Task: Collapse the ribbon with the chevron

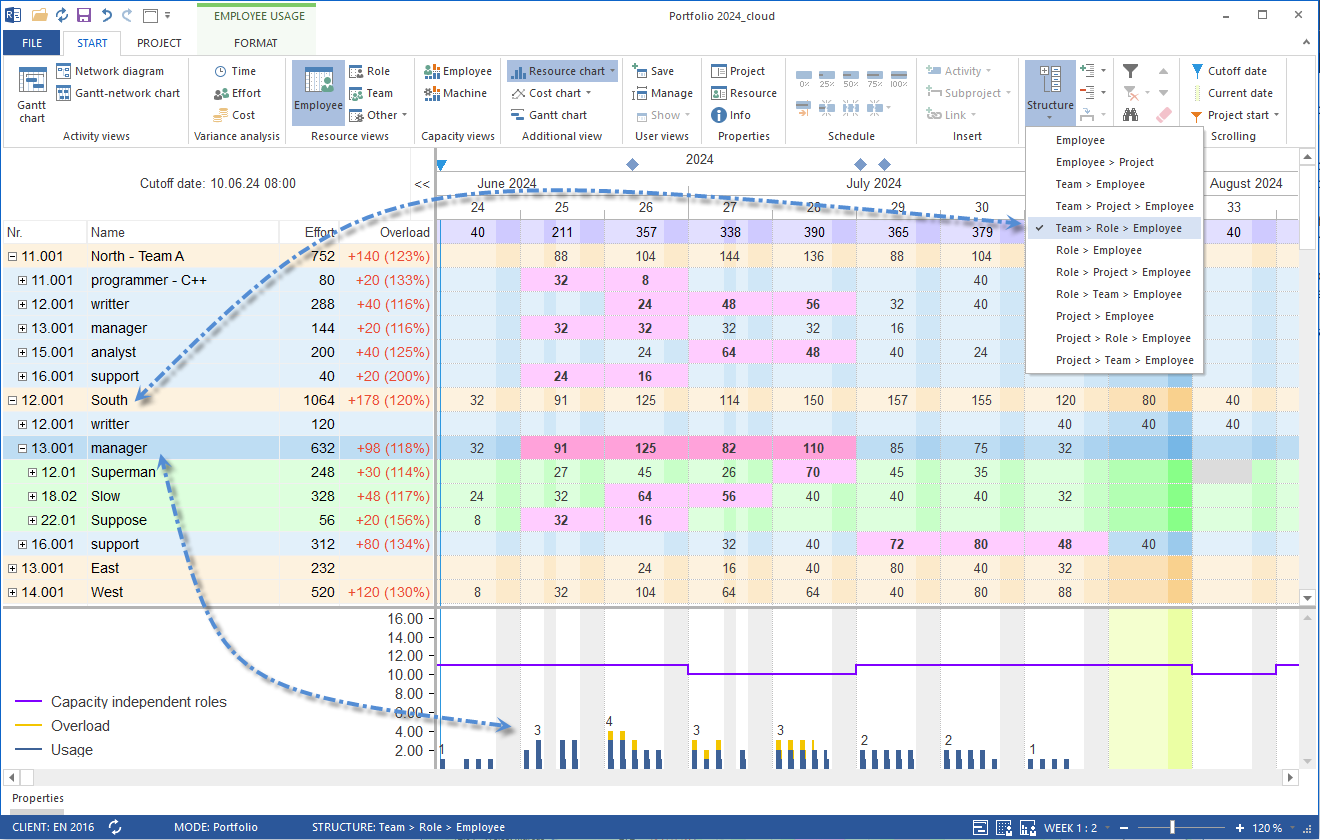Action: (1305, 43)
